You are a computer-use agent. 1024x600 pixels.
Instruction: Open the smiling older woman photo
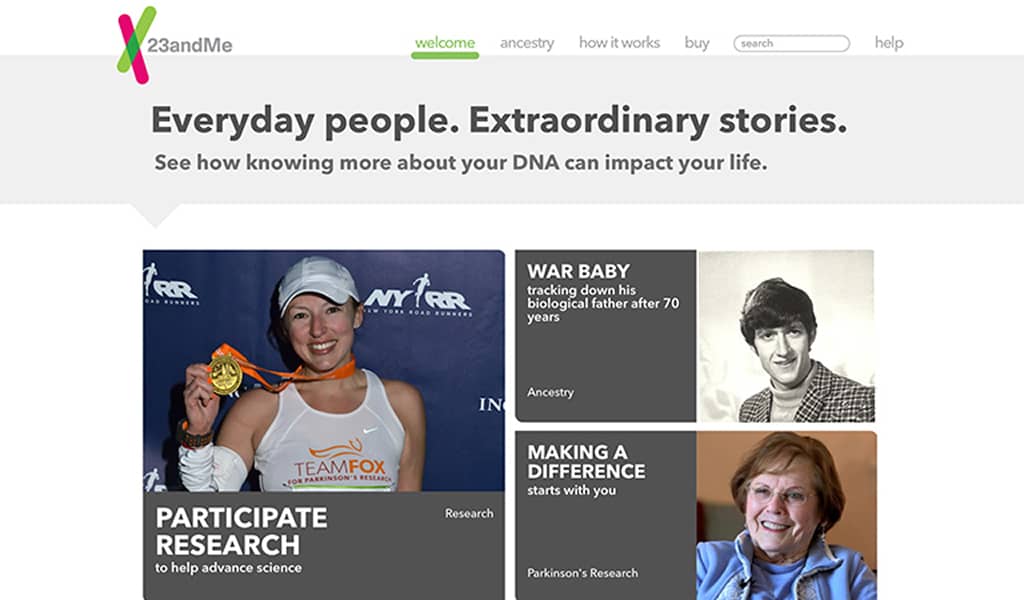(x=786, y=515)
